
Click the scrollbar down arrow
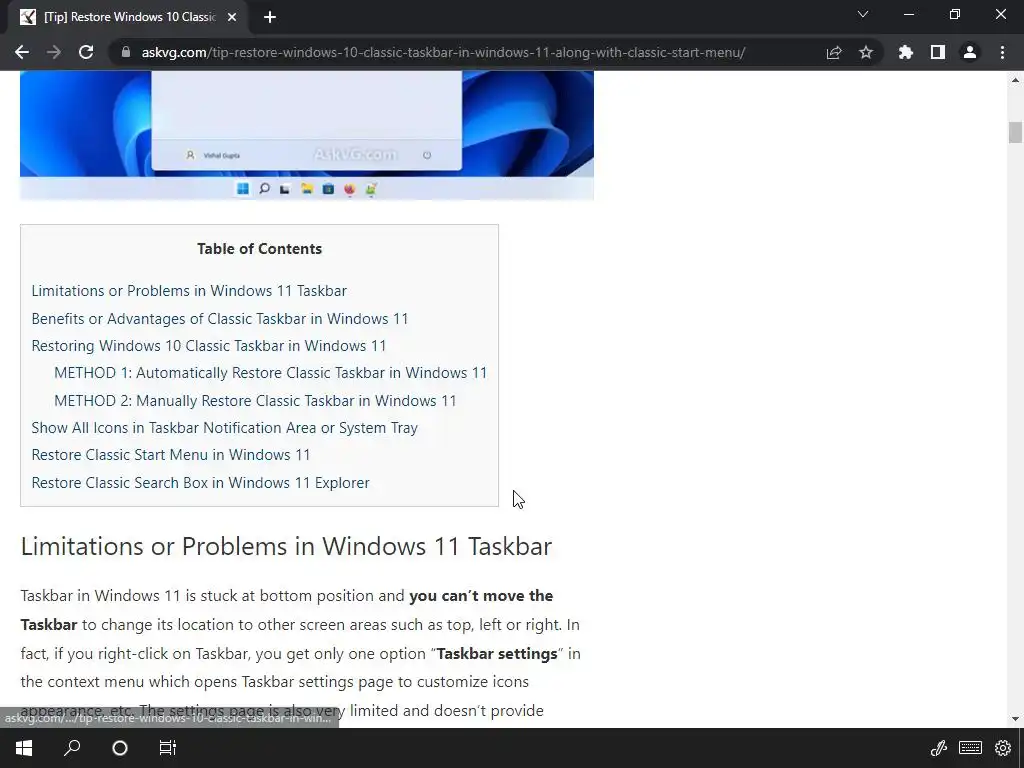1015,719
